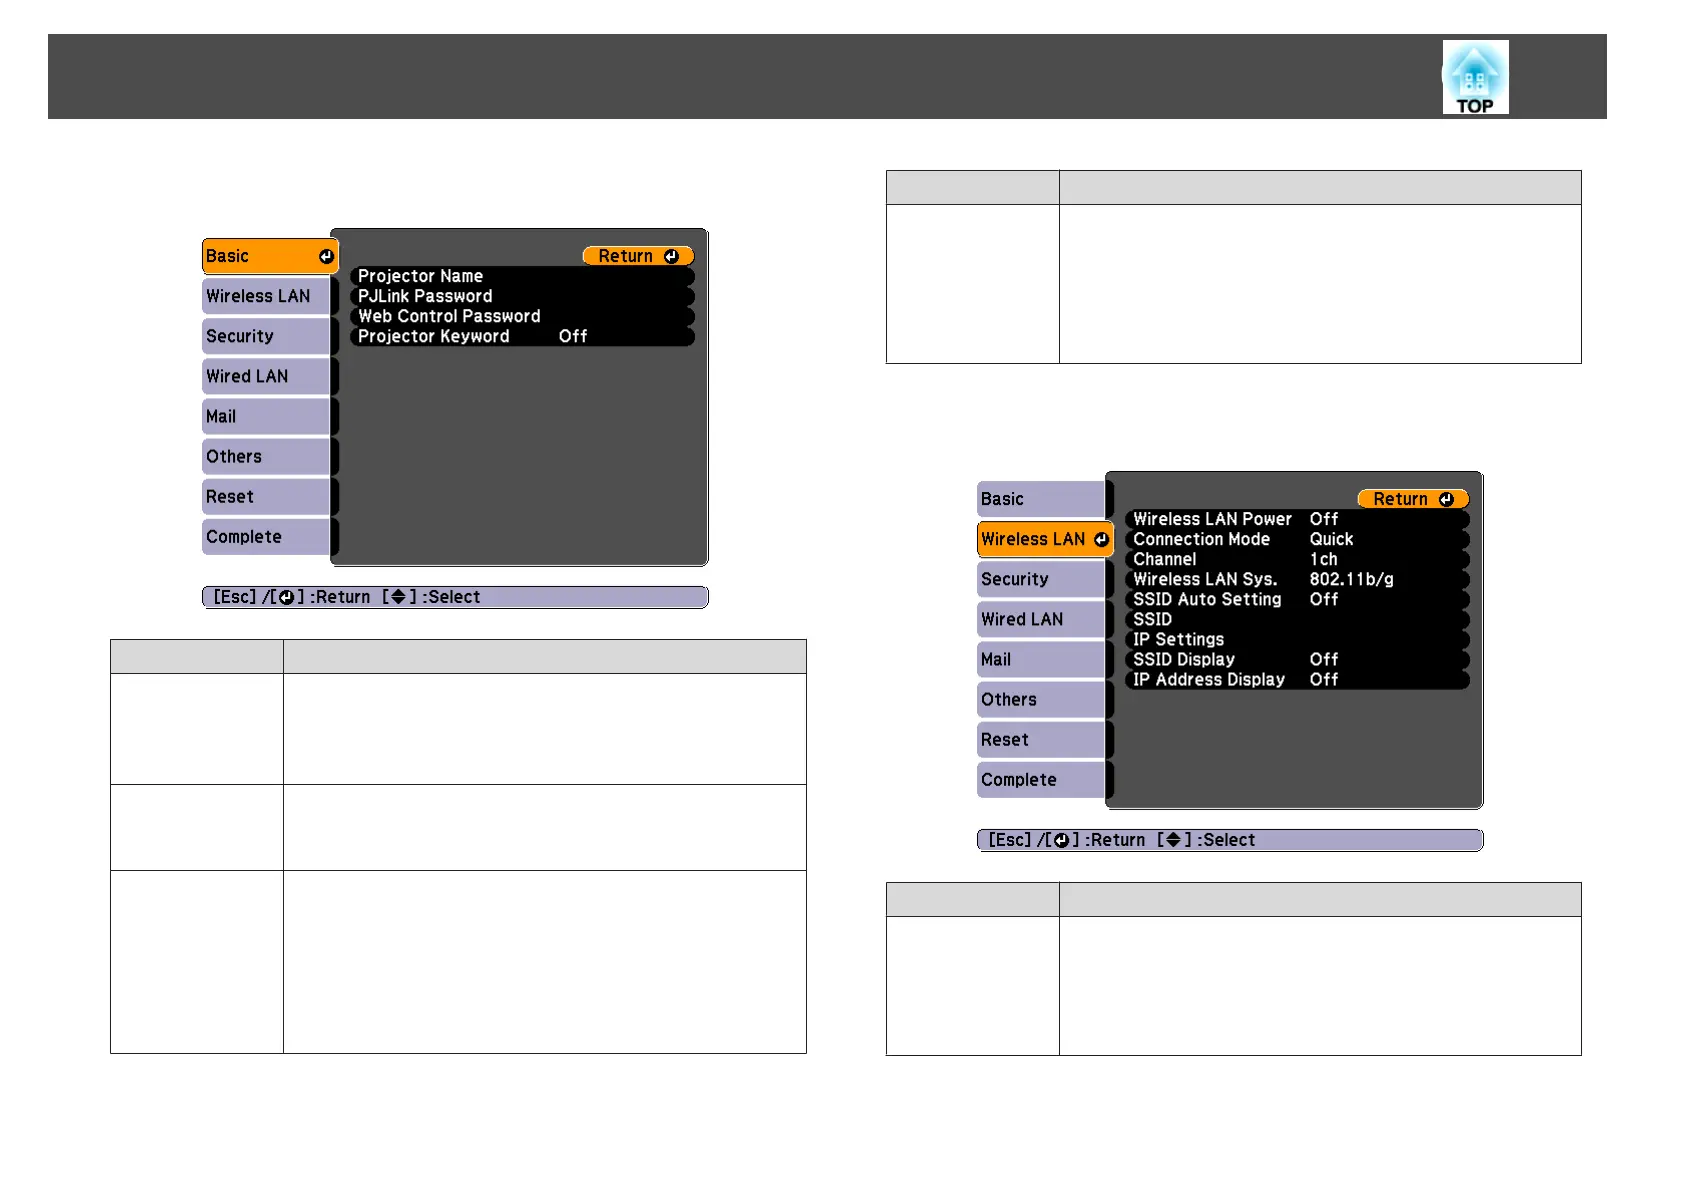Select Wireless LAN Sys. 802.11b/g row
1684x1190 pixels.
[x=1297, y=579]
